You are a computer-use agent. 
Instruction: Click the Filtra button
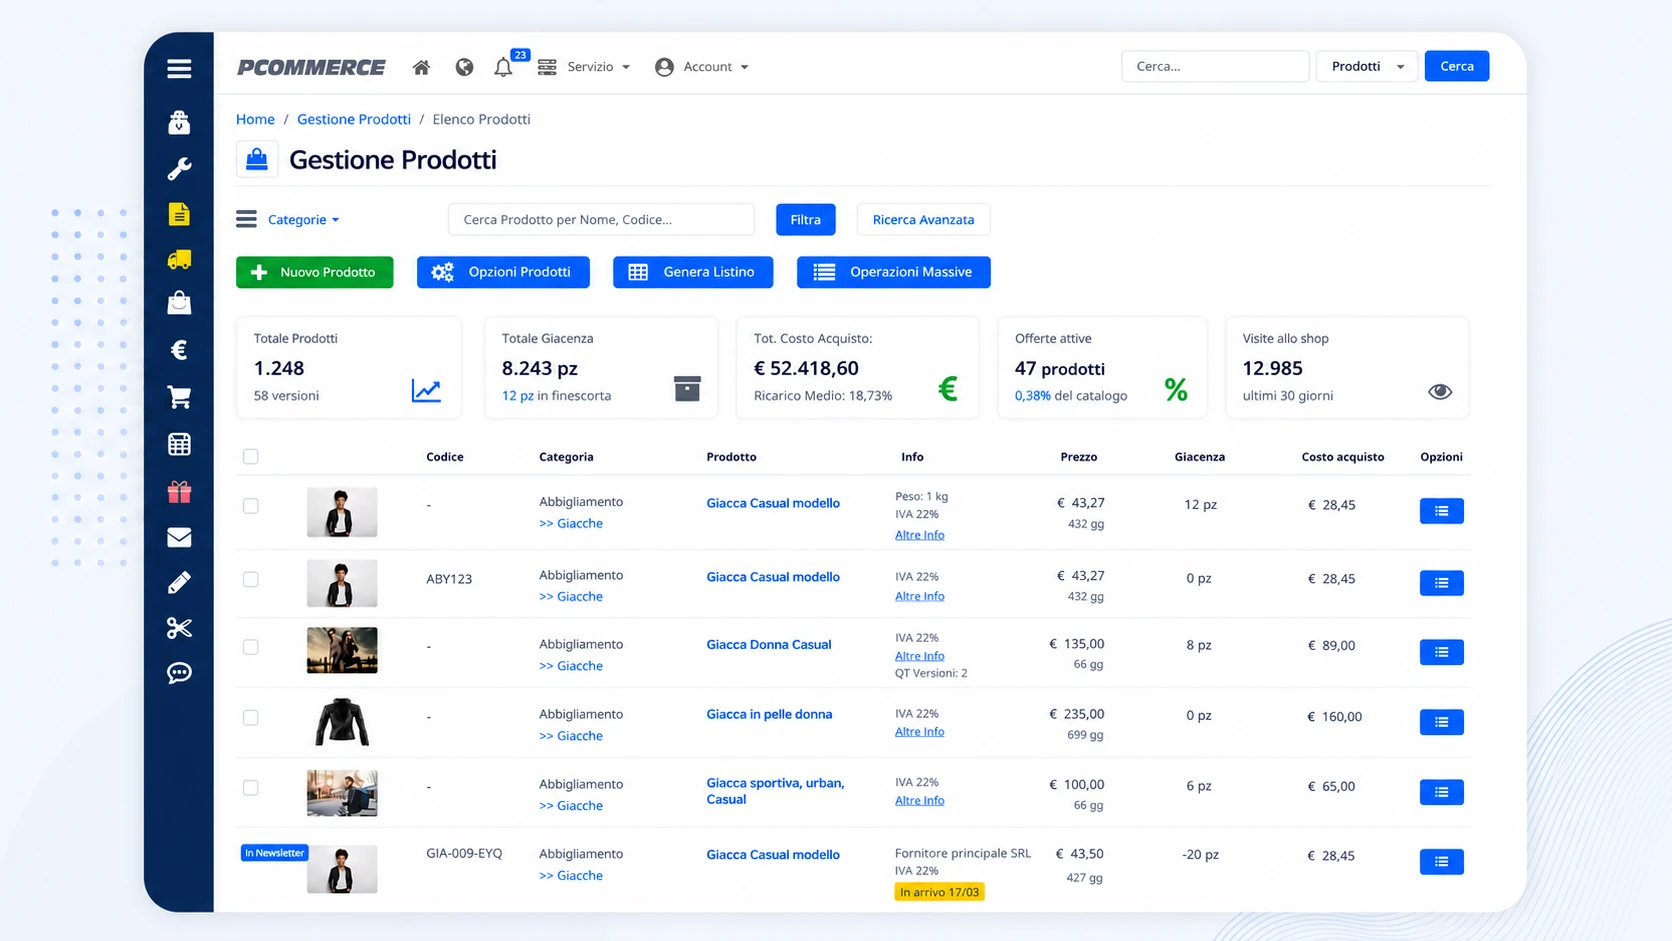(805, 220)
